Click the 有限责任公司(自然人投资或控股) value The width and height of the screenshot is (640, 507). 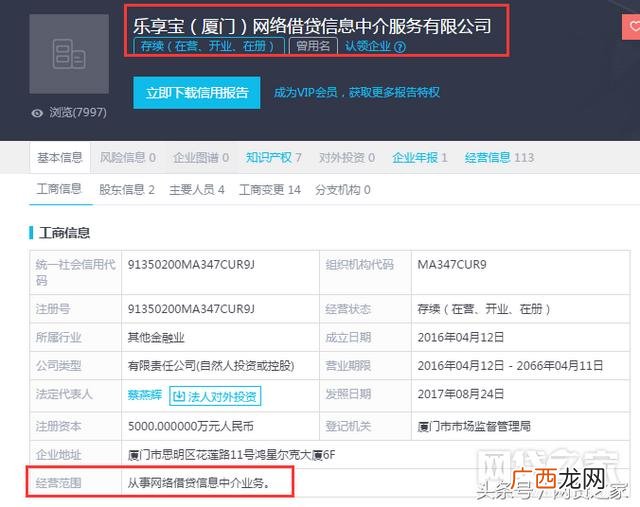click(211, 366)
